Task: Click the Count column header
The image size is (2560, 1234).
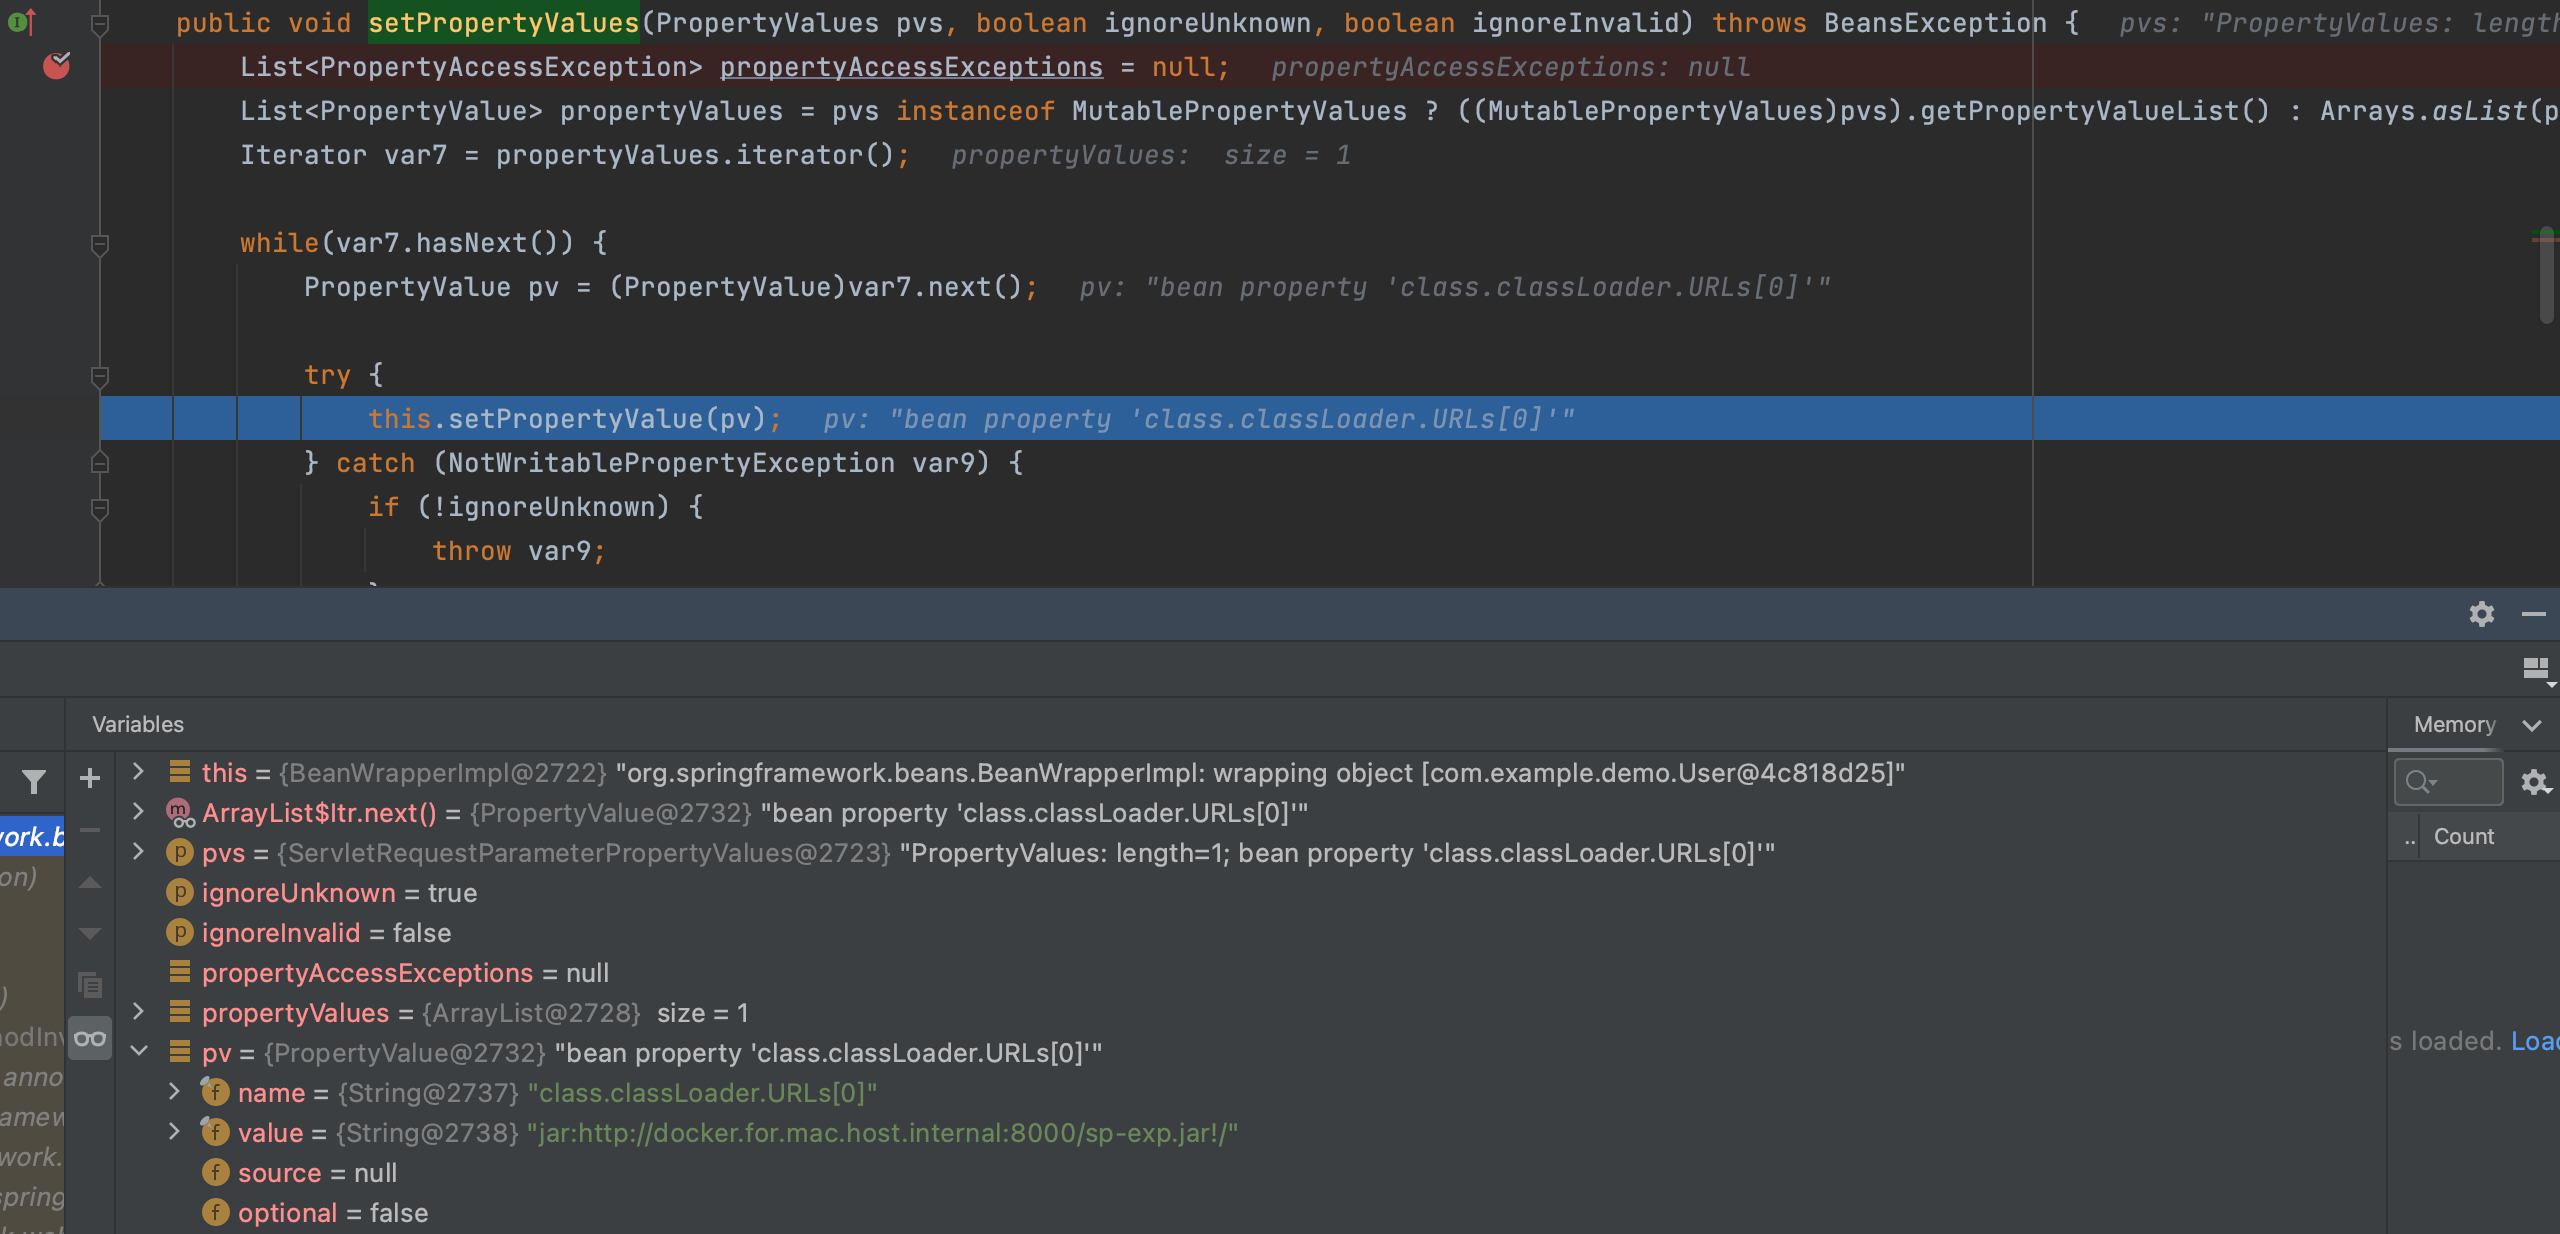Action: [2463, 837]
